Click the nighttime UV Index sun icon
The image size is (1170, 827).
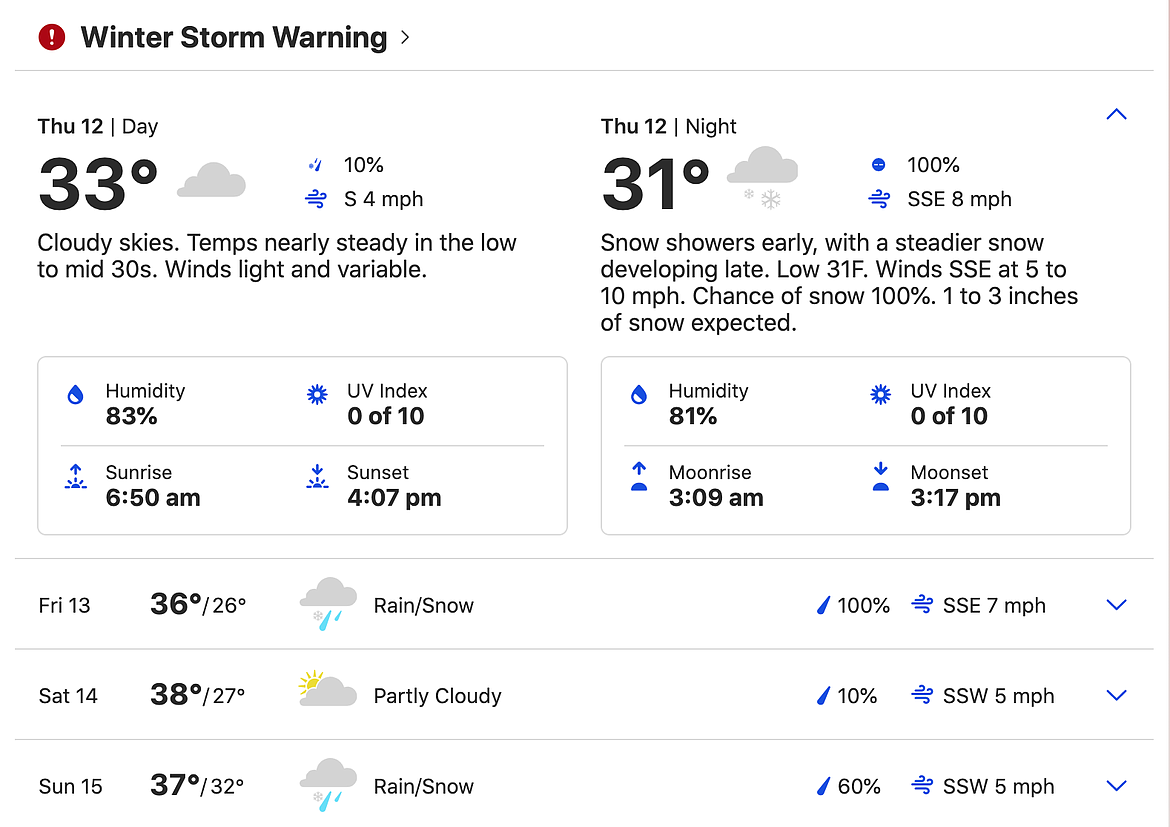pos(881,396)
